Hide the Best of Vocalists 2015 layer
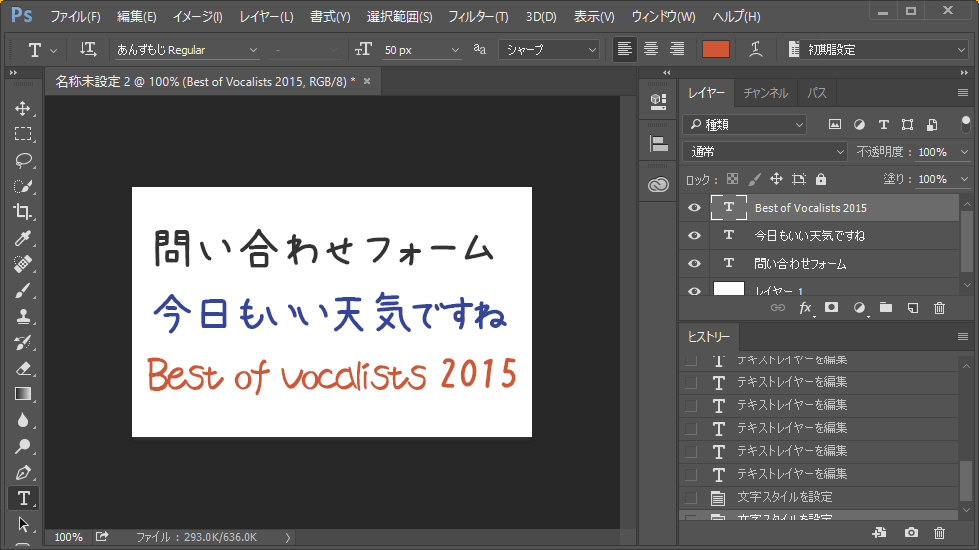The width and height of the screenshot is (979, 550). pos(694,208)
